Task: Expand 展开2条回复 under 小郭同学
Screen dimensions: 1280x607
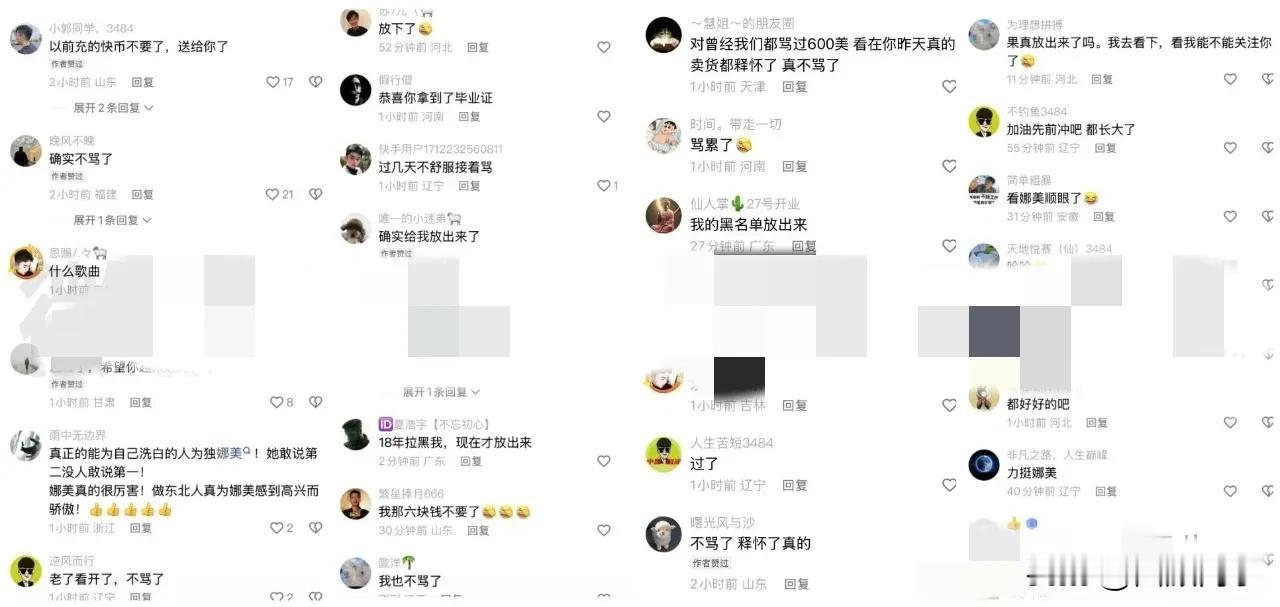Action: pos(113,107)
